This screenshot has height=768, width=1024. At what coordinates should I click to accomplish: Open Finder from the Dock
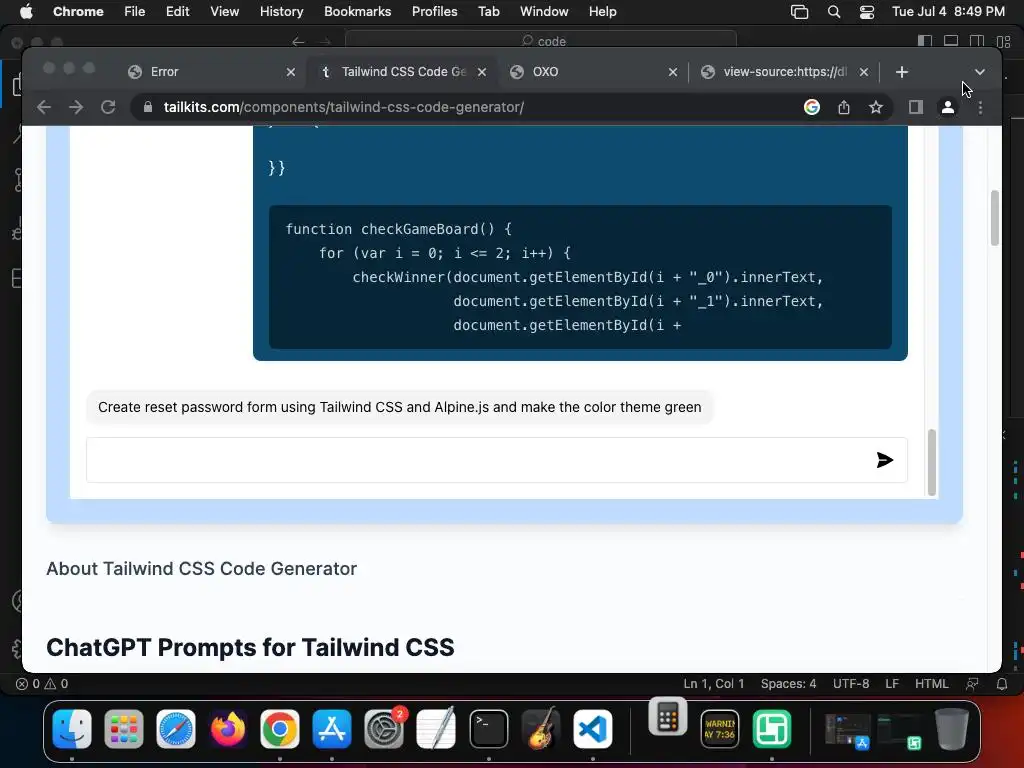(72, 729)
